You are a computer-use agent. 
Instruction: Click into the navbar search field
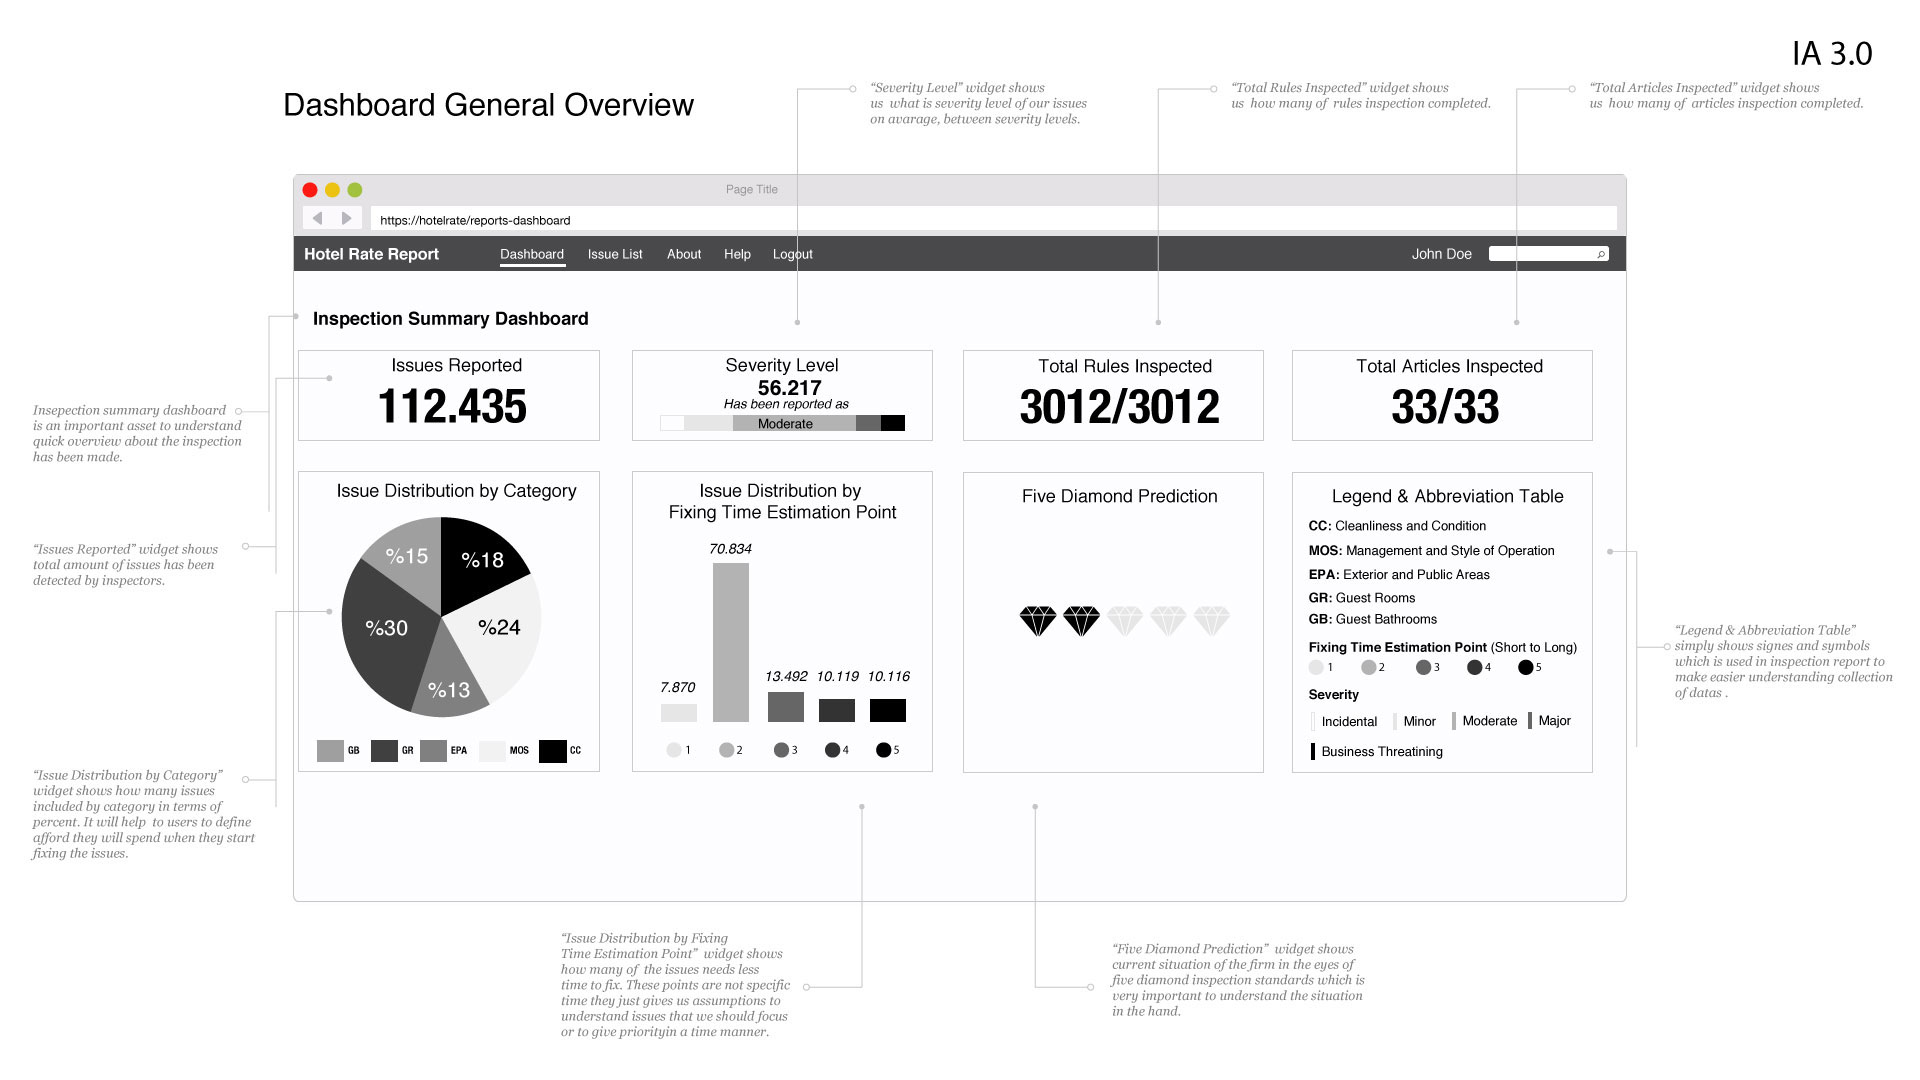tap(1549, 254)
